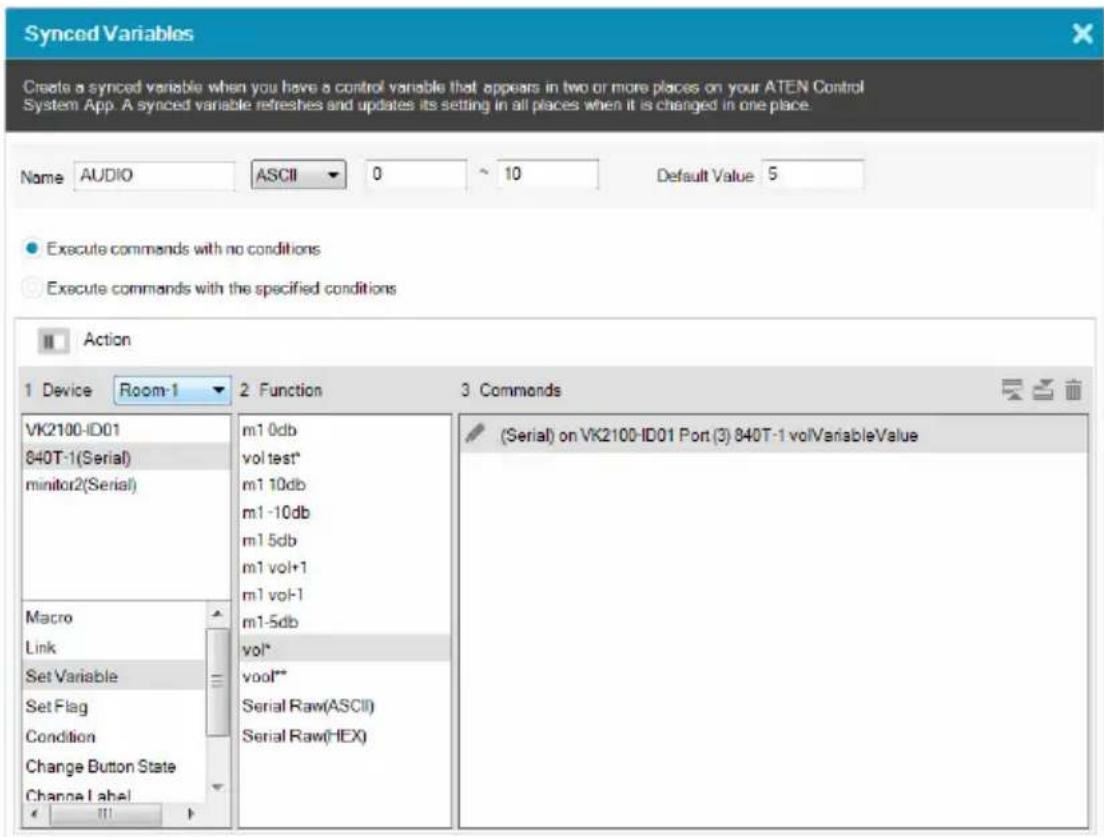Select Condition in the action list
The width and height of the screenshot is (1104, 837).
click(114, 736)
